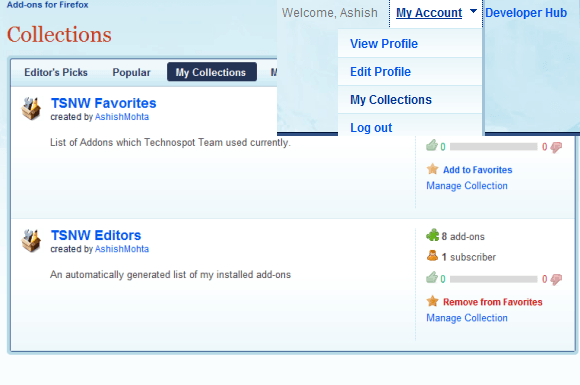This screenshot has width=580, height=385.
Task: Open the Developer Hub link
Action: 526,13
